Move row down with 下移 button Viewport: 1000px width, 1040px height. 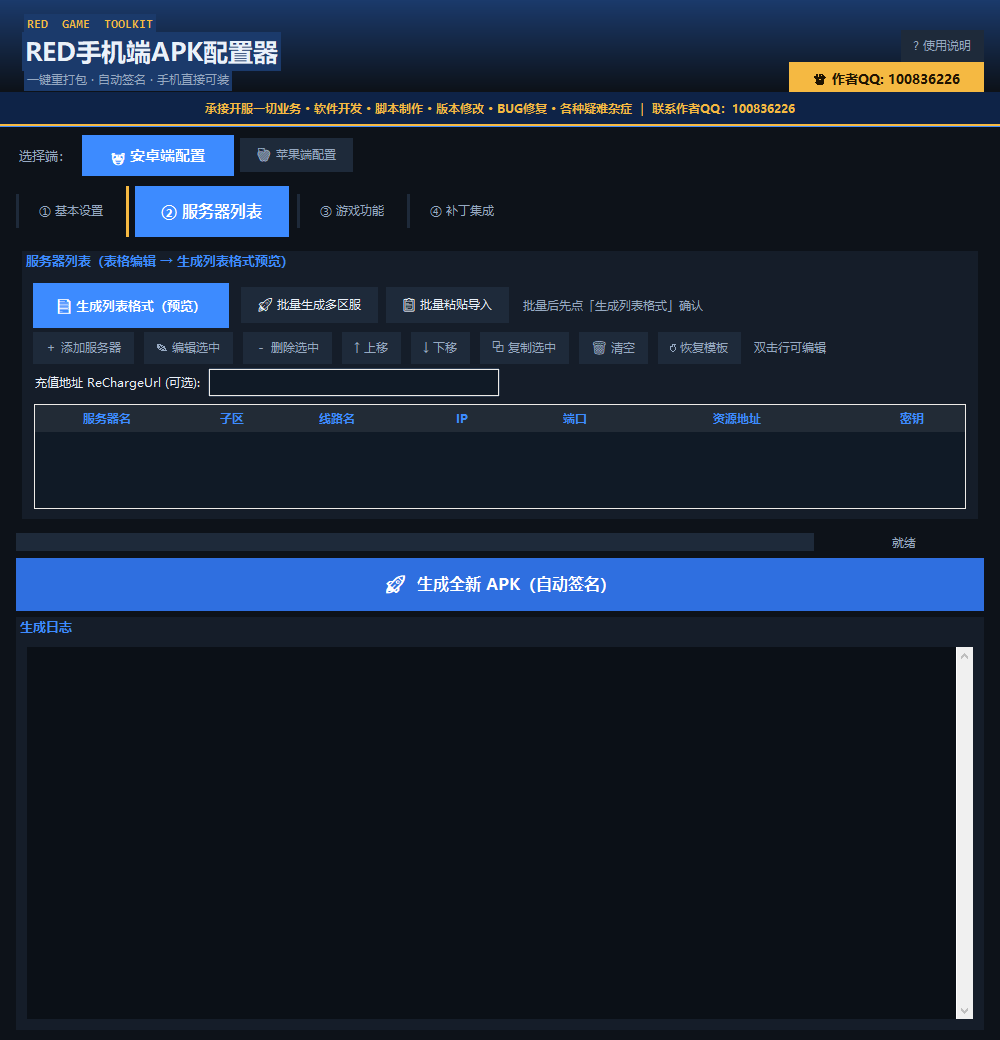tap(441, 348)
